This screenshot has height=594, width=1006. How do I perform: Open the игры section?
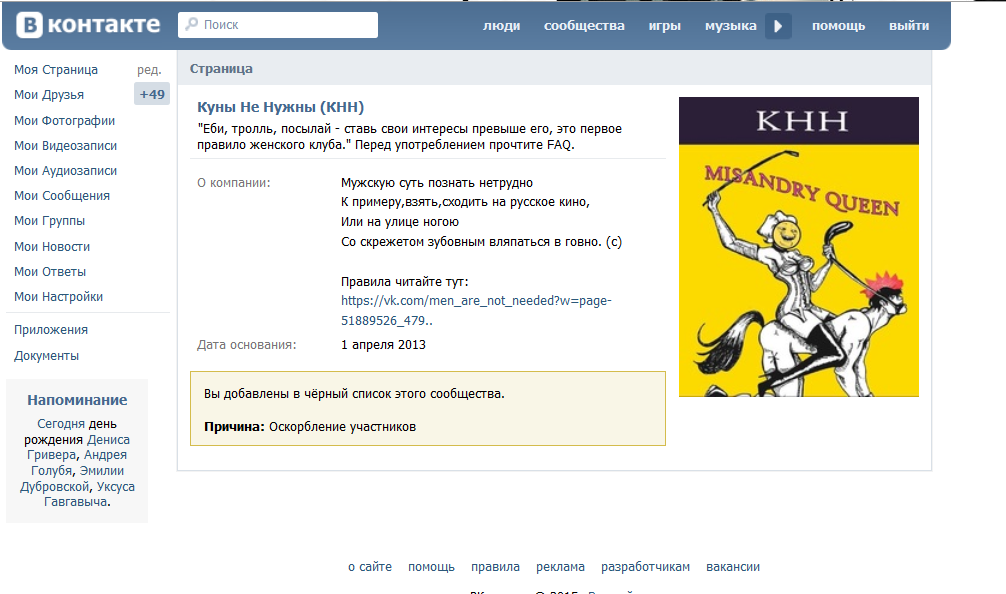pyautogui.click(x=665, y=26)
